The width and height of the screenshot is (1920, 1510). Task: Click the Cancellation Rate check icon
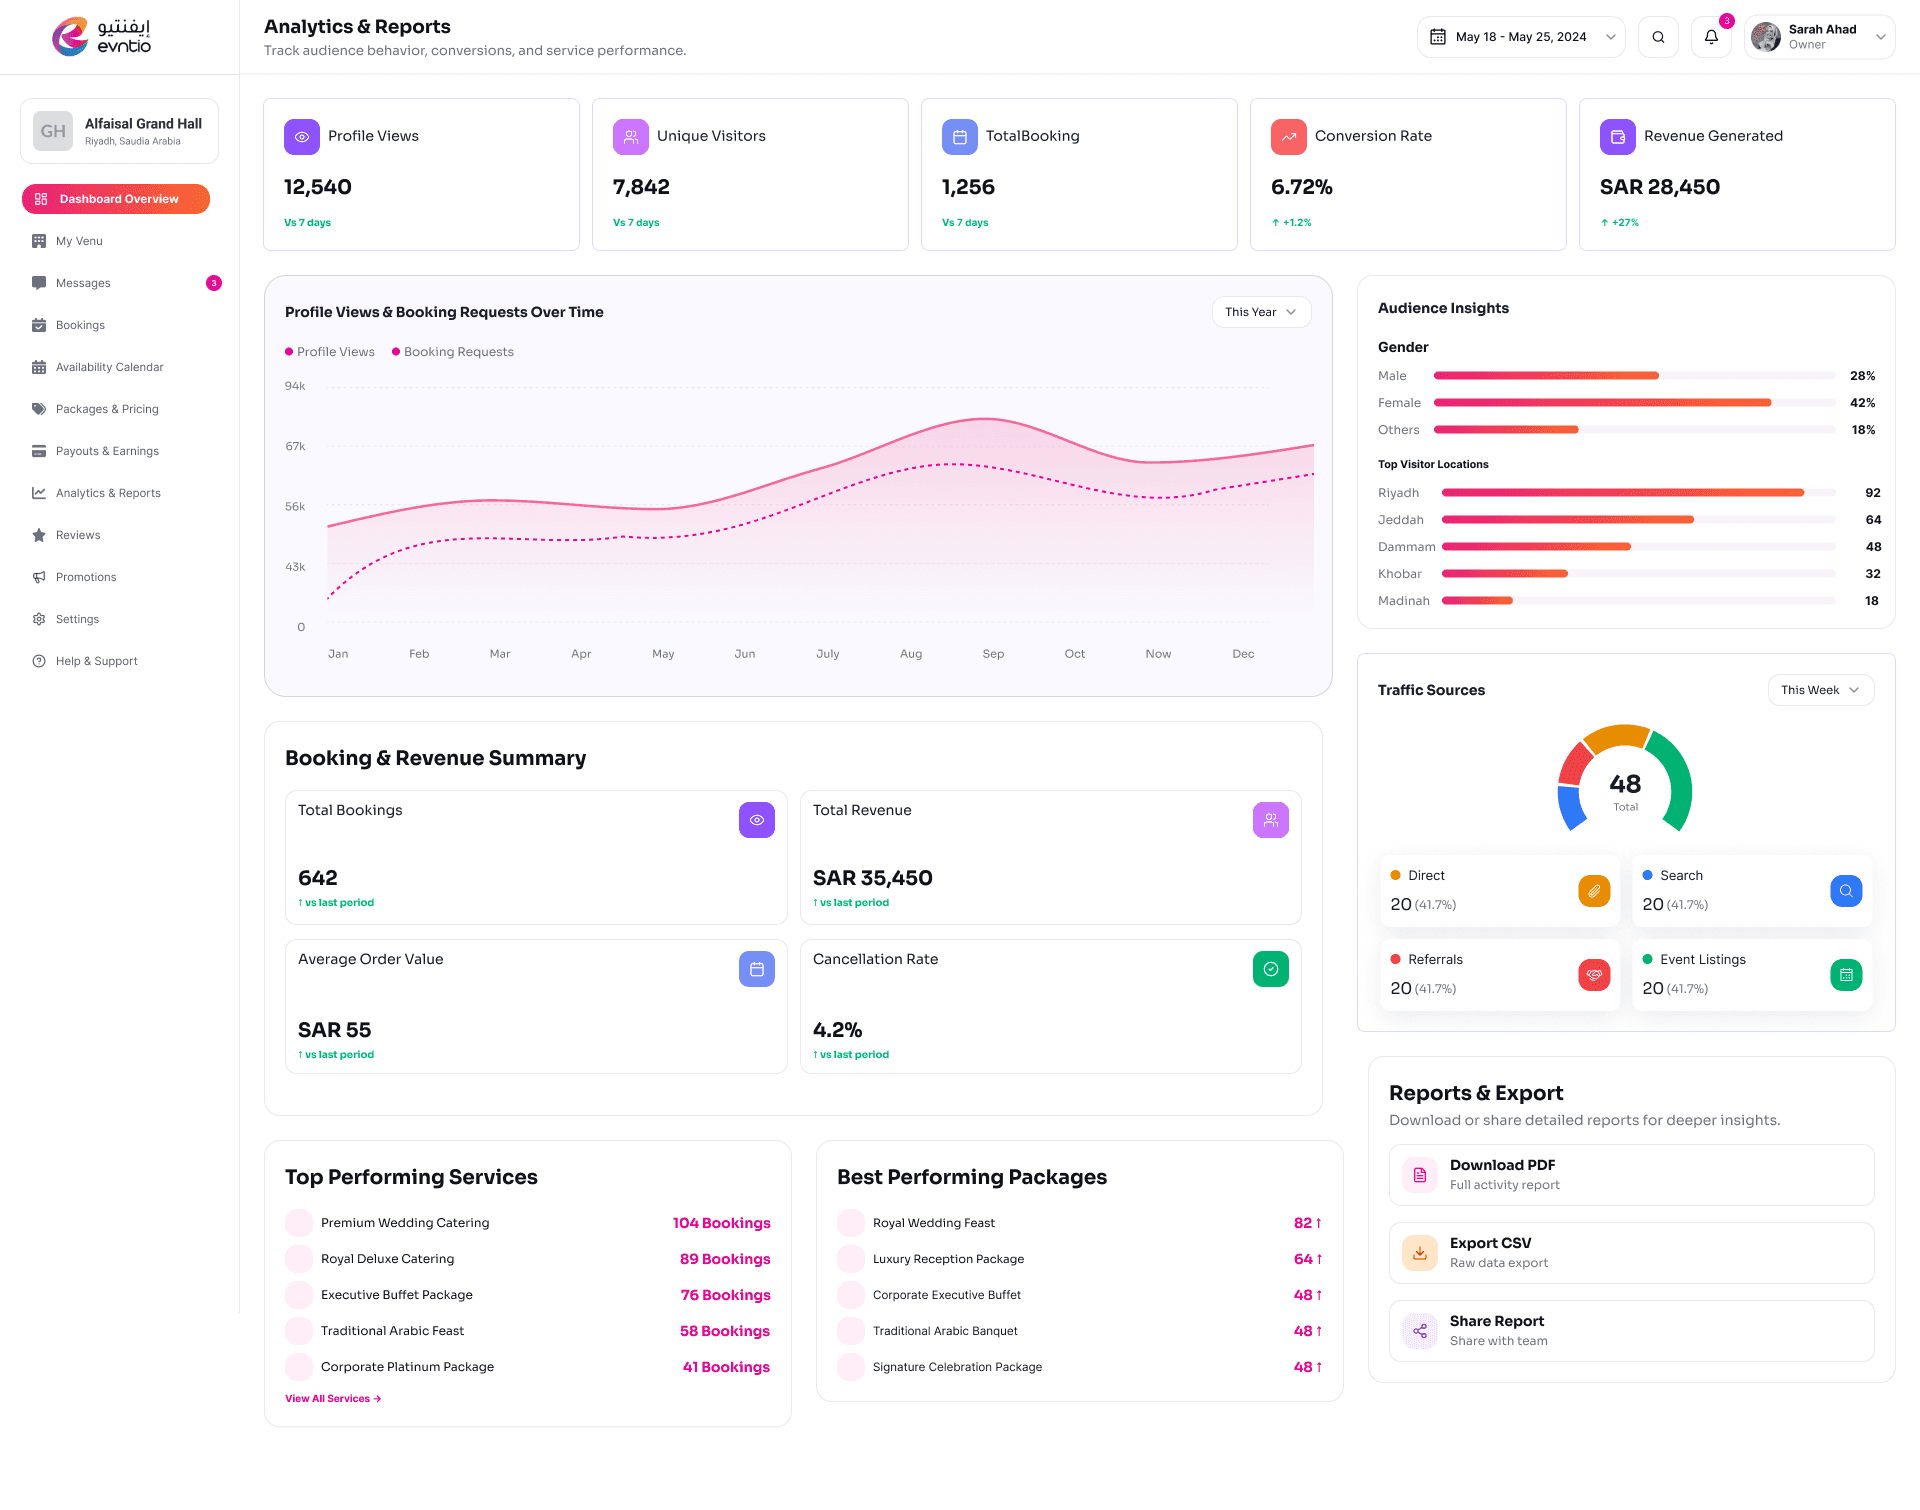[x=1270, y=969]
